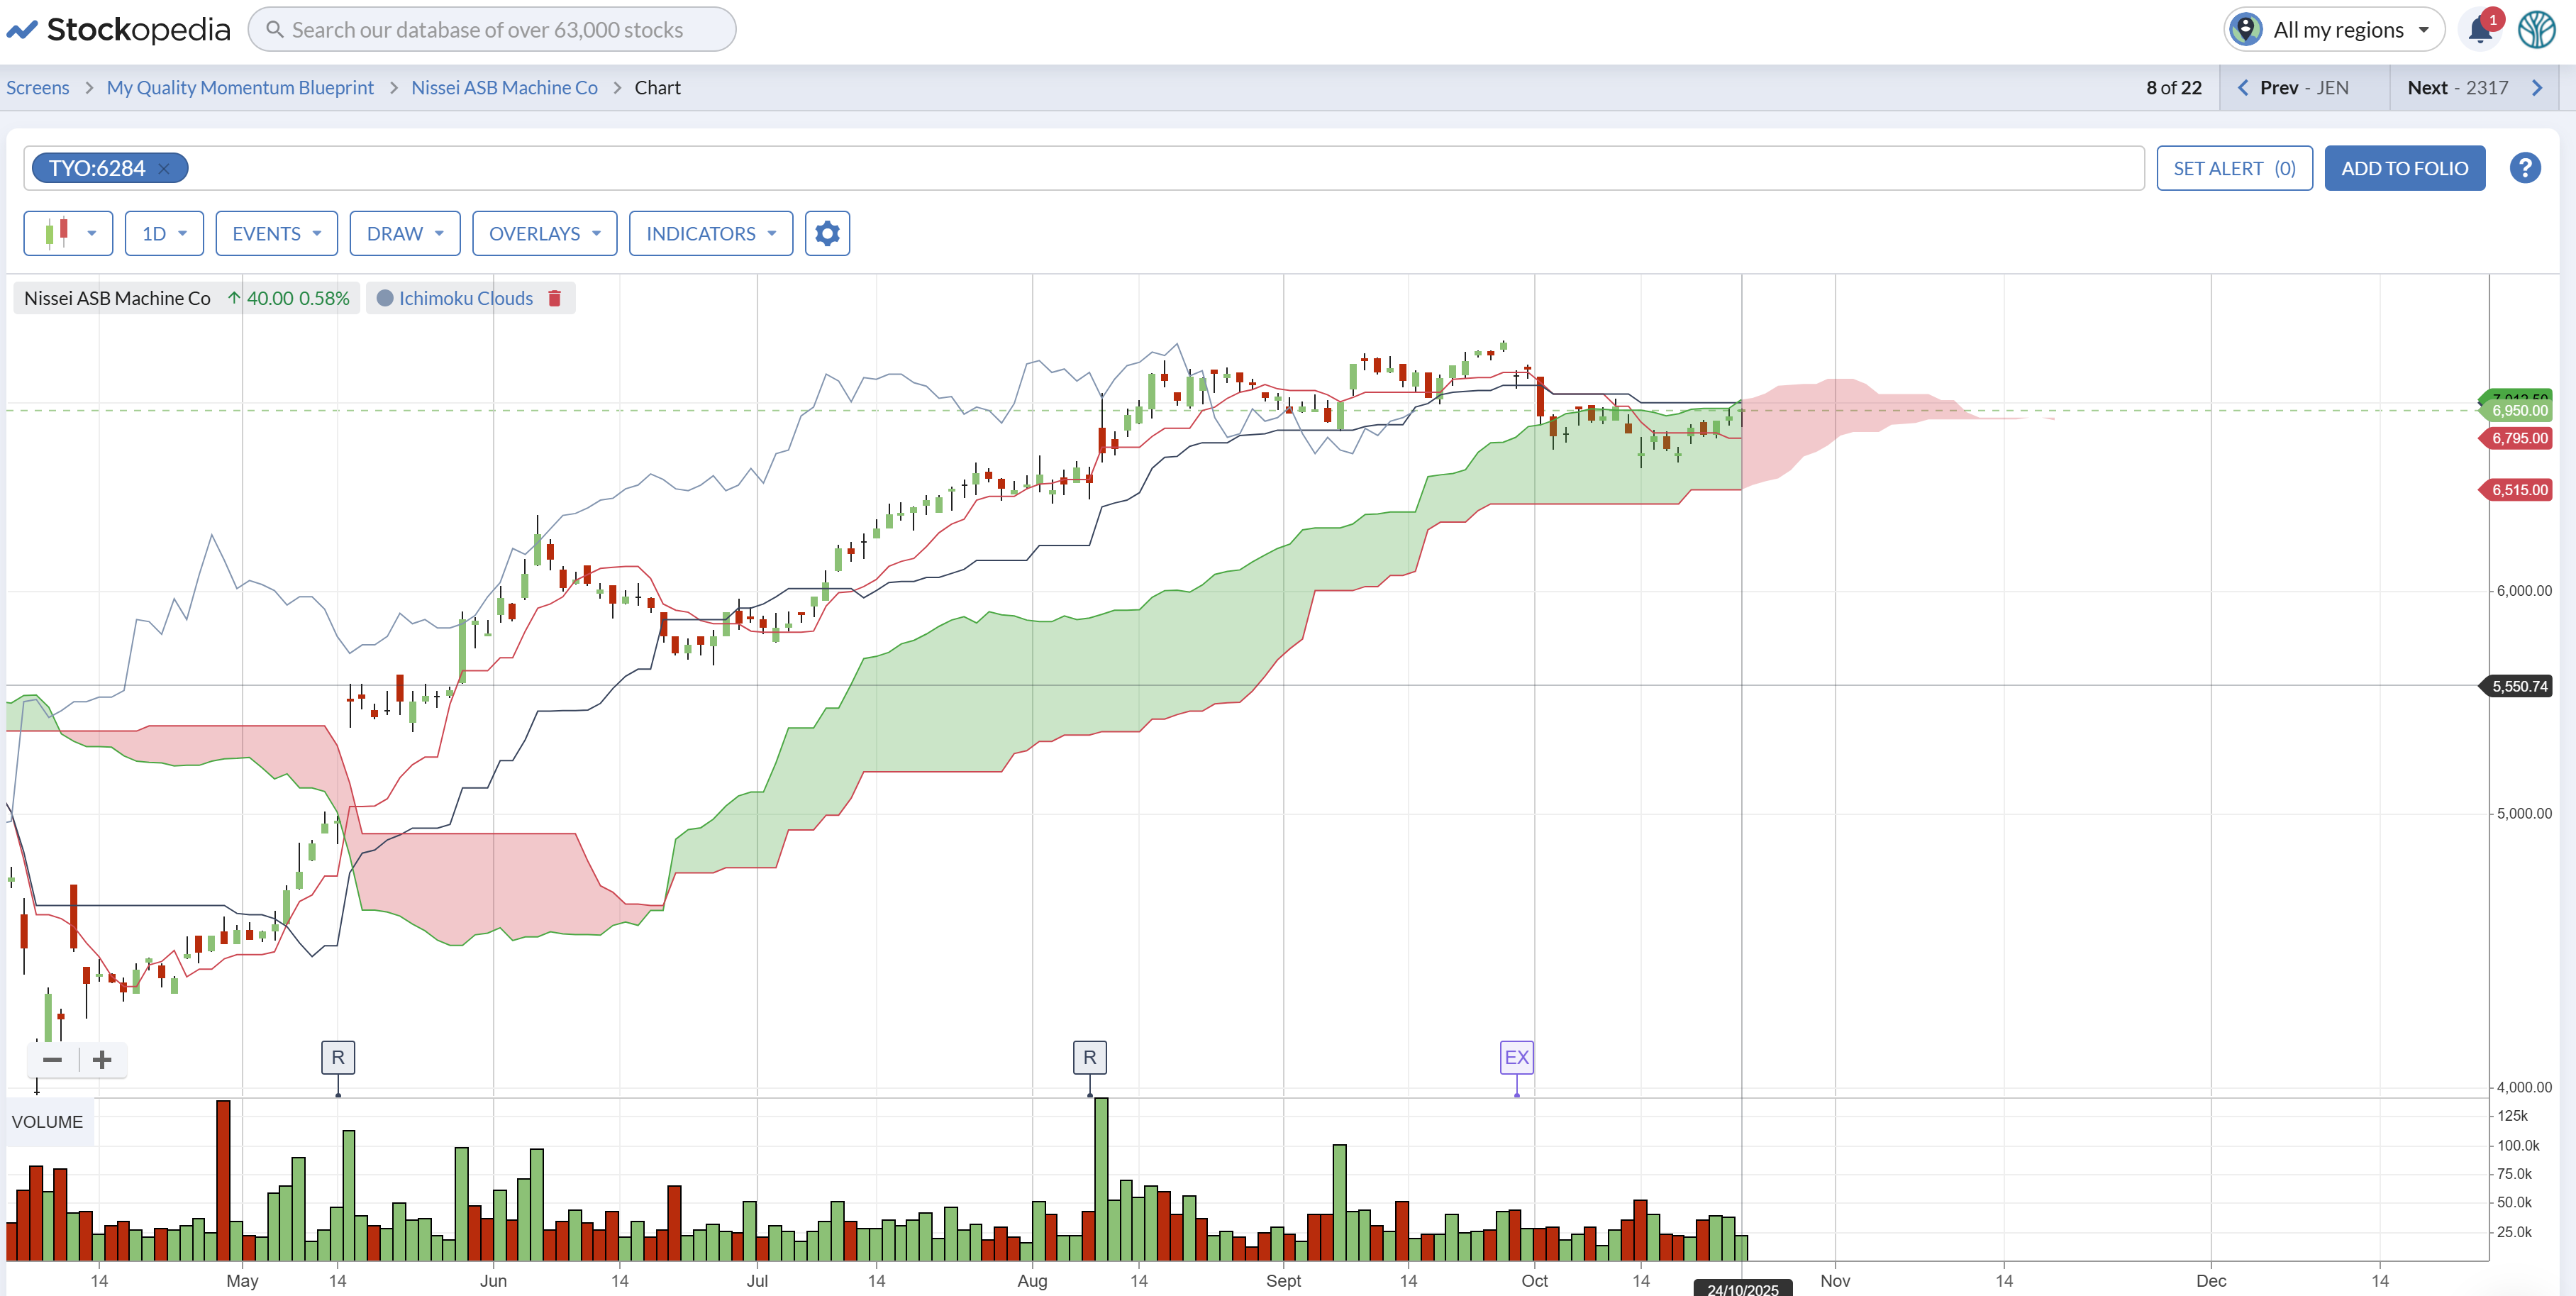This screenshot has width=2576, height=1296.
Task: Open the candlestick chart type dropdown
Action: point(68,233)
